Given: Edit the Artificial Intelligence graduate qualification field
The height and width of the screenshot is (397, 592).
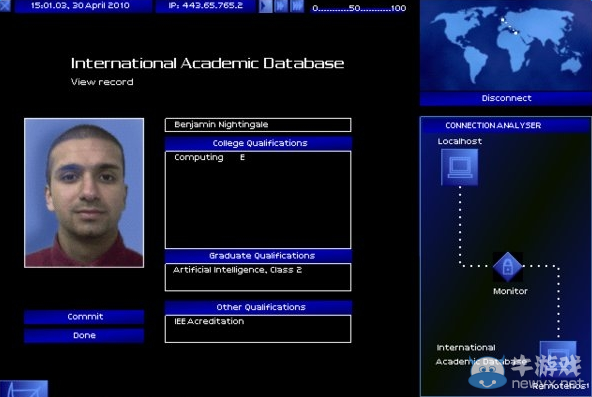Looking at the screenshot, I should [x=258, y=277].
